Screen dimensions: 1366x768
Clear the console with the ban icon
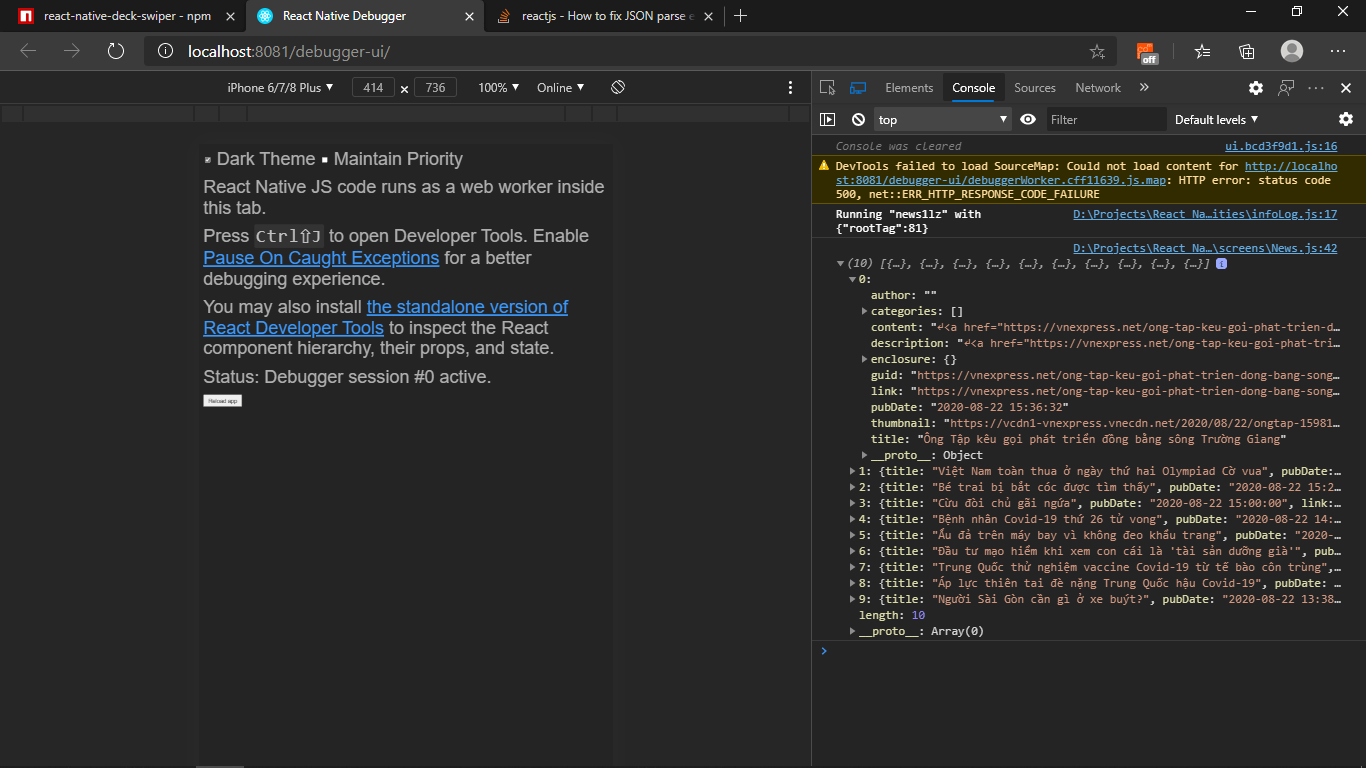click(x=858, y=119)
